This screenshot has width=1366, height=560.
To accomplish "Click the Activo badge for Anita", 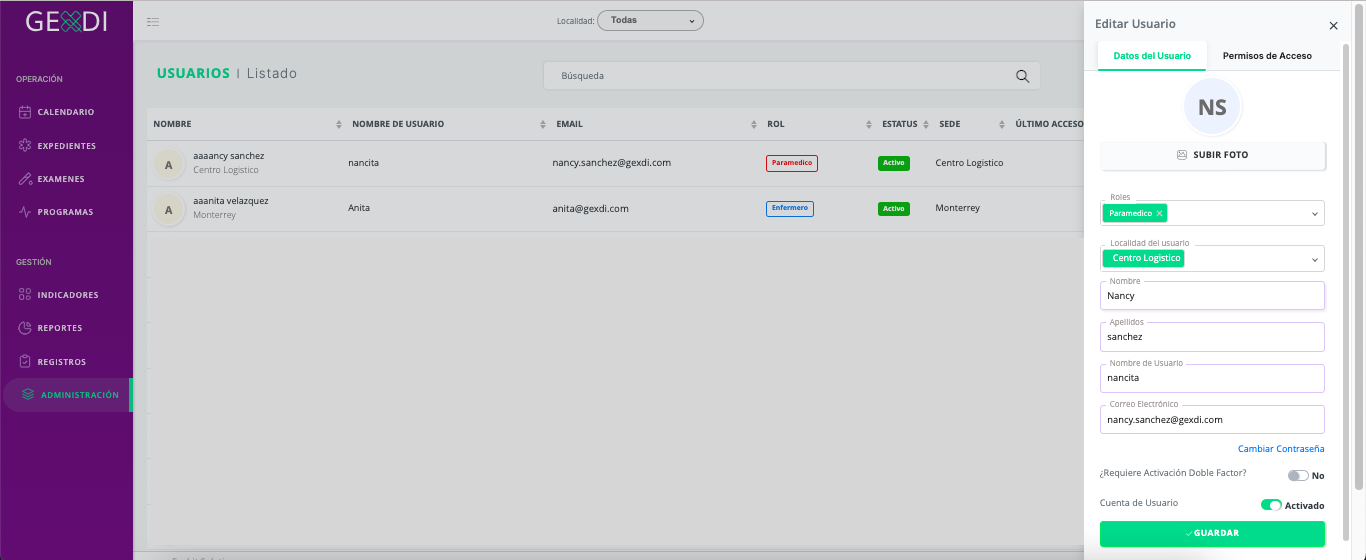I will click(x=894, y=209).
